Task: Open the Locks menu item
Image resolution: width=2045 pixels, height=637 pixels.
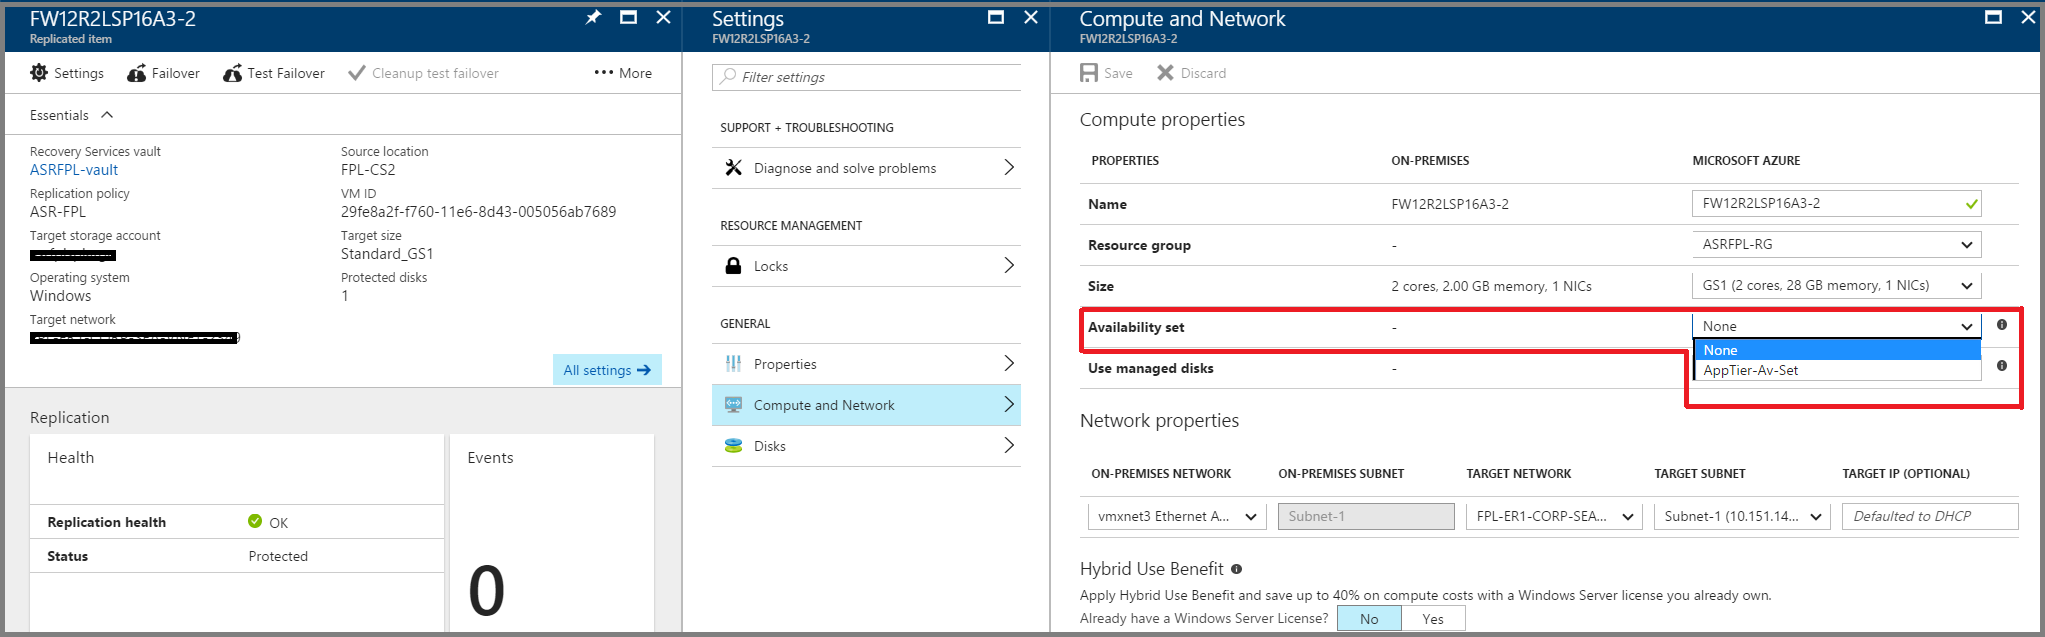Action: [866, 266]
